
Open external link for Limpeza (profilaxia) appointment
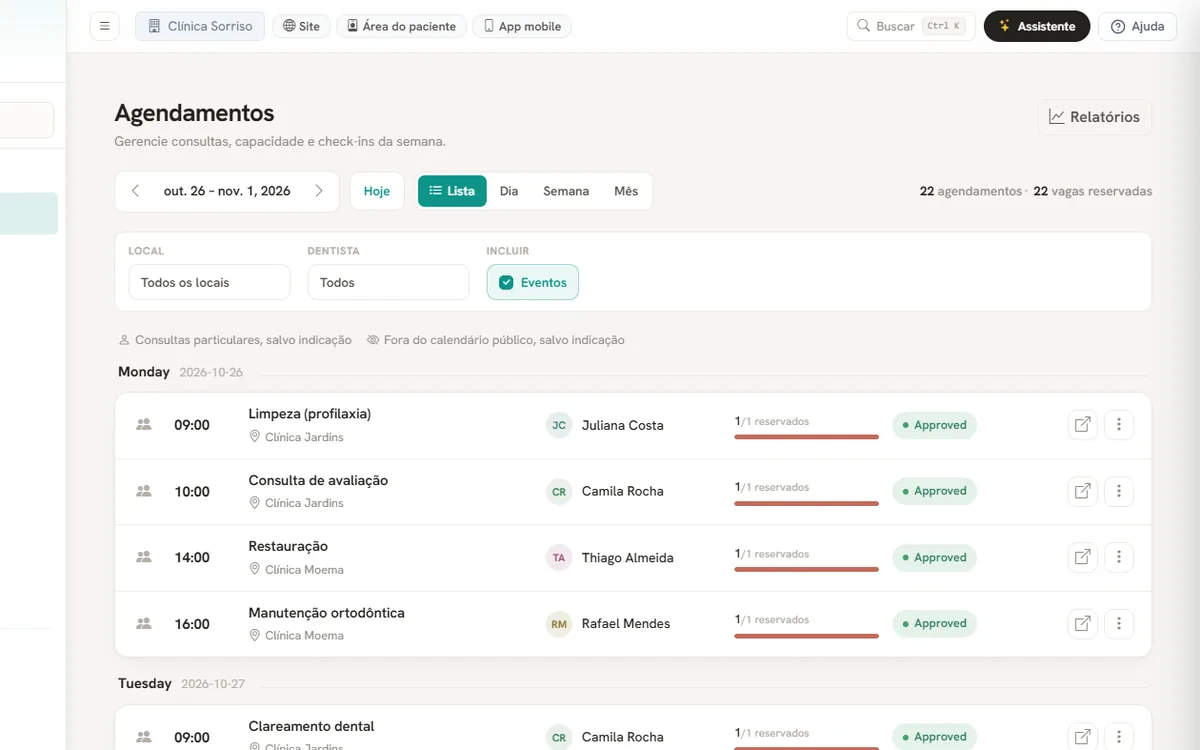(1083, 425)
